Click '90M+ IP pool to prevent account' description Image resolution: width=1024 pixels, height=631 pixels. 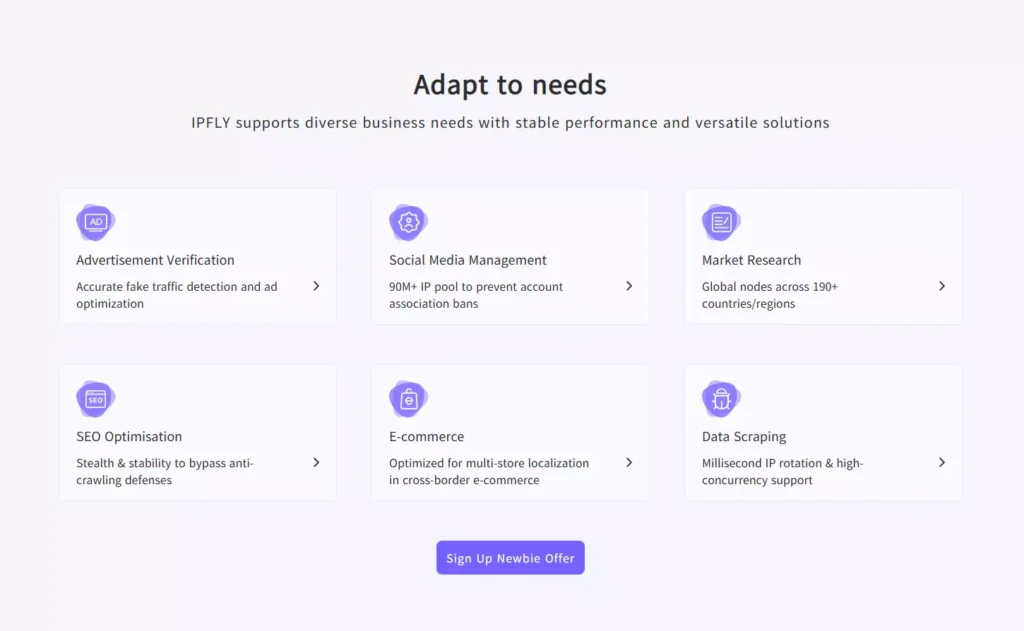click(x=475, y=287)
